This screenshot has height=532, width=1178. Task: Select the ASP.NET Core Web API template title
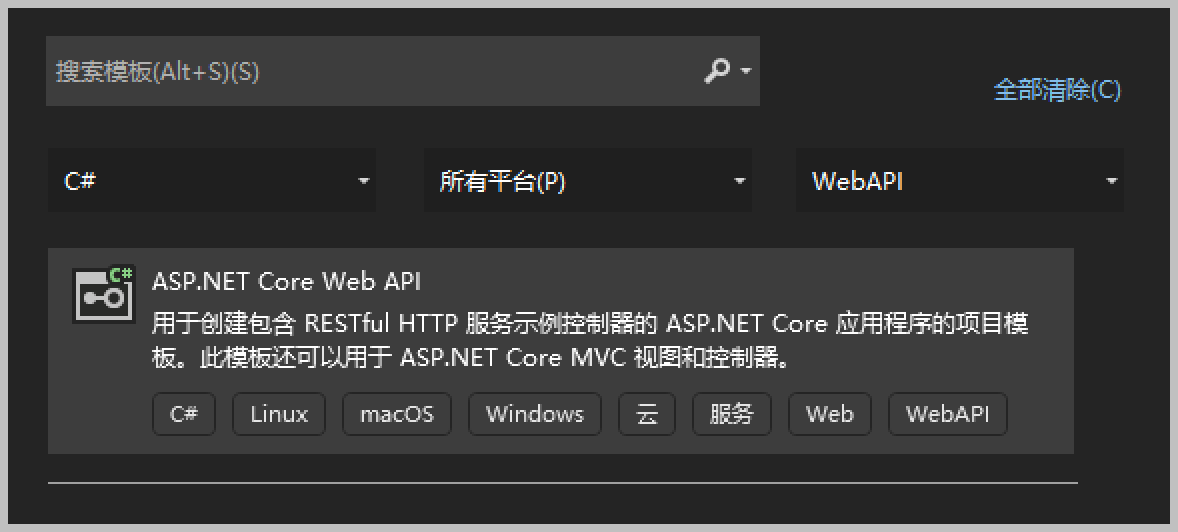pos(286,281)
